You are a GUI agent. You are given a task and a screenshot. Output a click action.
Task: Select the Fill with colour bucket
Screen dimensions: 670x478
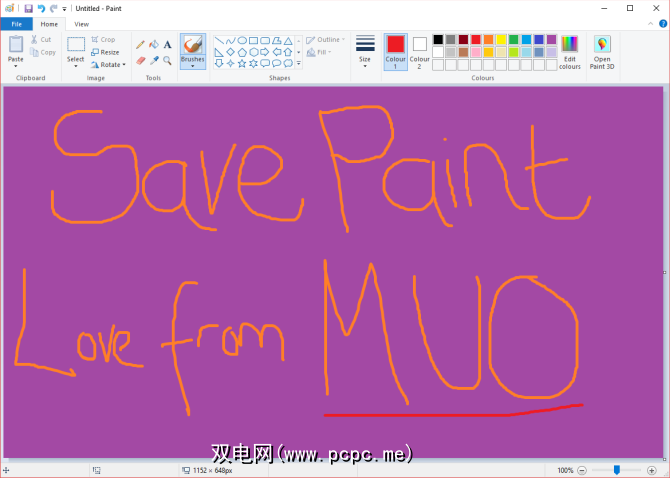[154, 44]
